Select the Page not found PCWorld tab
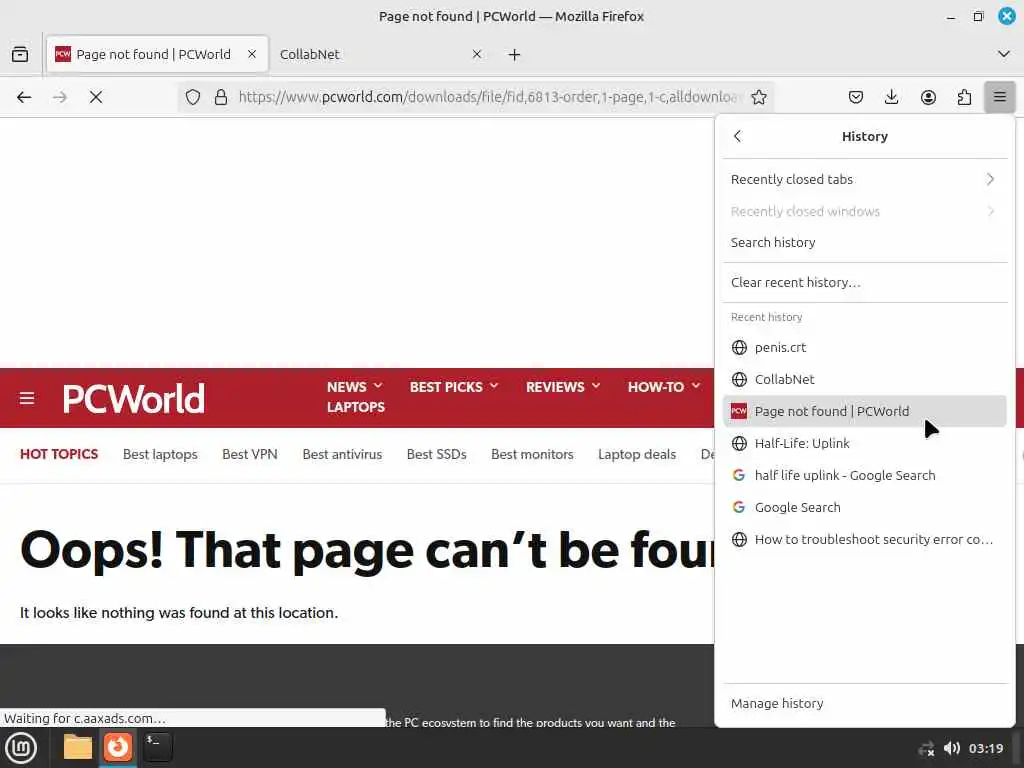Viewport: 1024px width, 768px height. 157,54
